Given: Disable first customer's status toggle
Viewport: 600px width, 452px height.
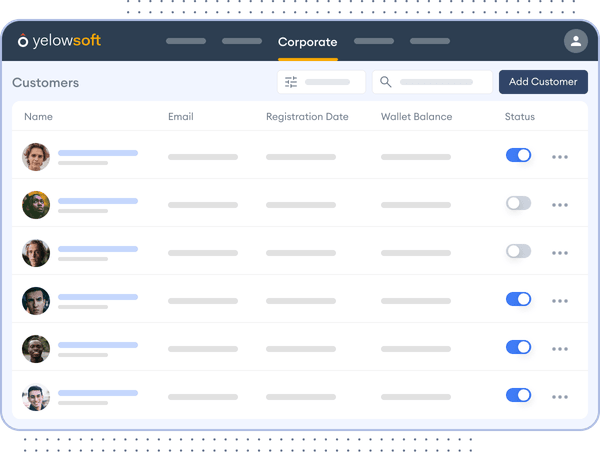Looking at the screenshot, I should 518,155.
